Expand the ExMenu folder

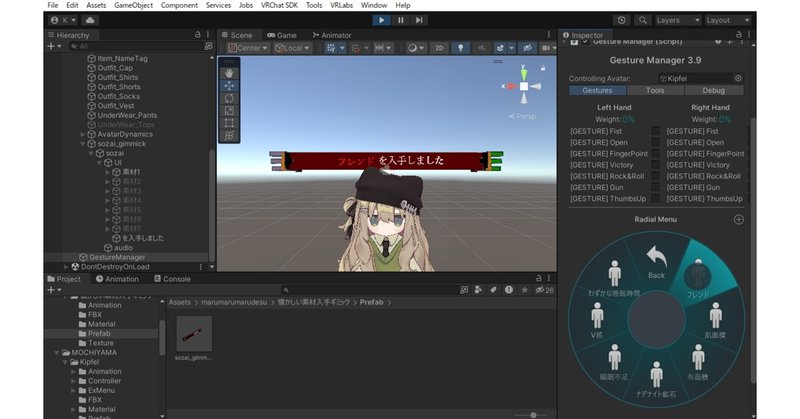click(73, 390)
